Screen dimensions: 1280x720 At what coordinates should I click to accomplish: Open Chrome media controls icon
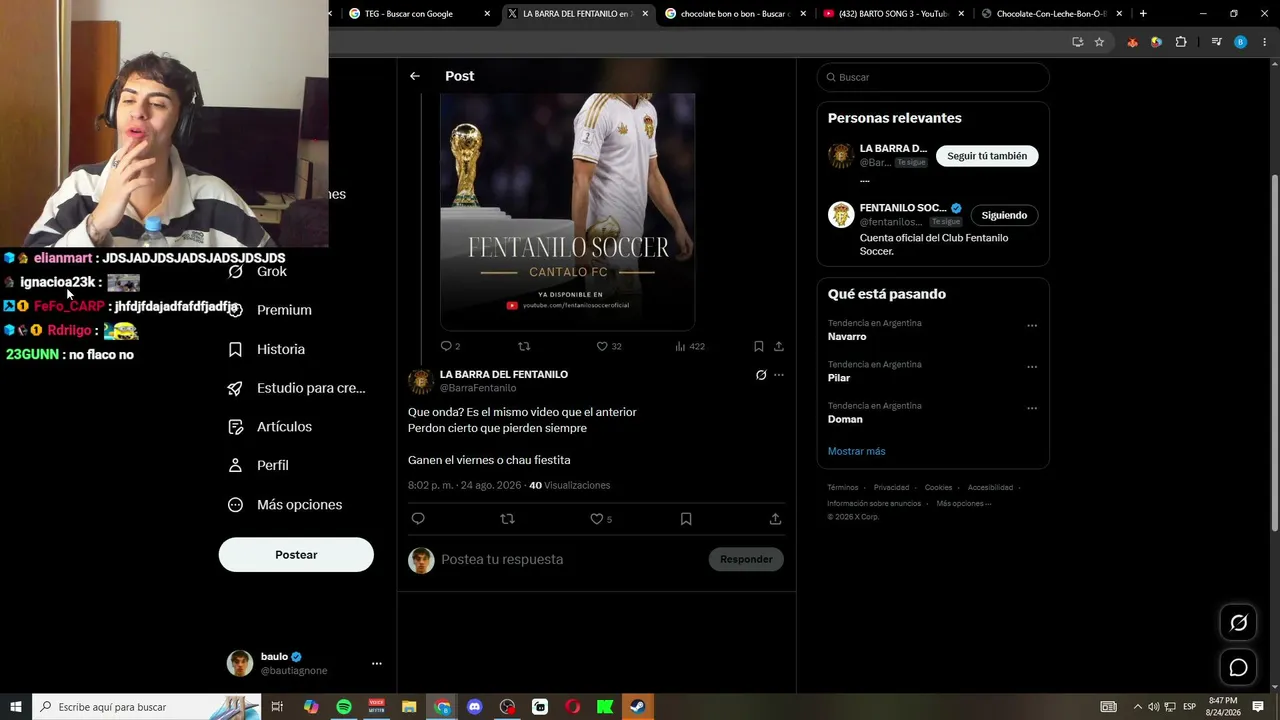pyautogui.click(x=1216, y=42)
